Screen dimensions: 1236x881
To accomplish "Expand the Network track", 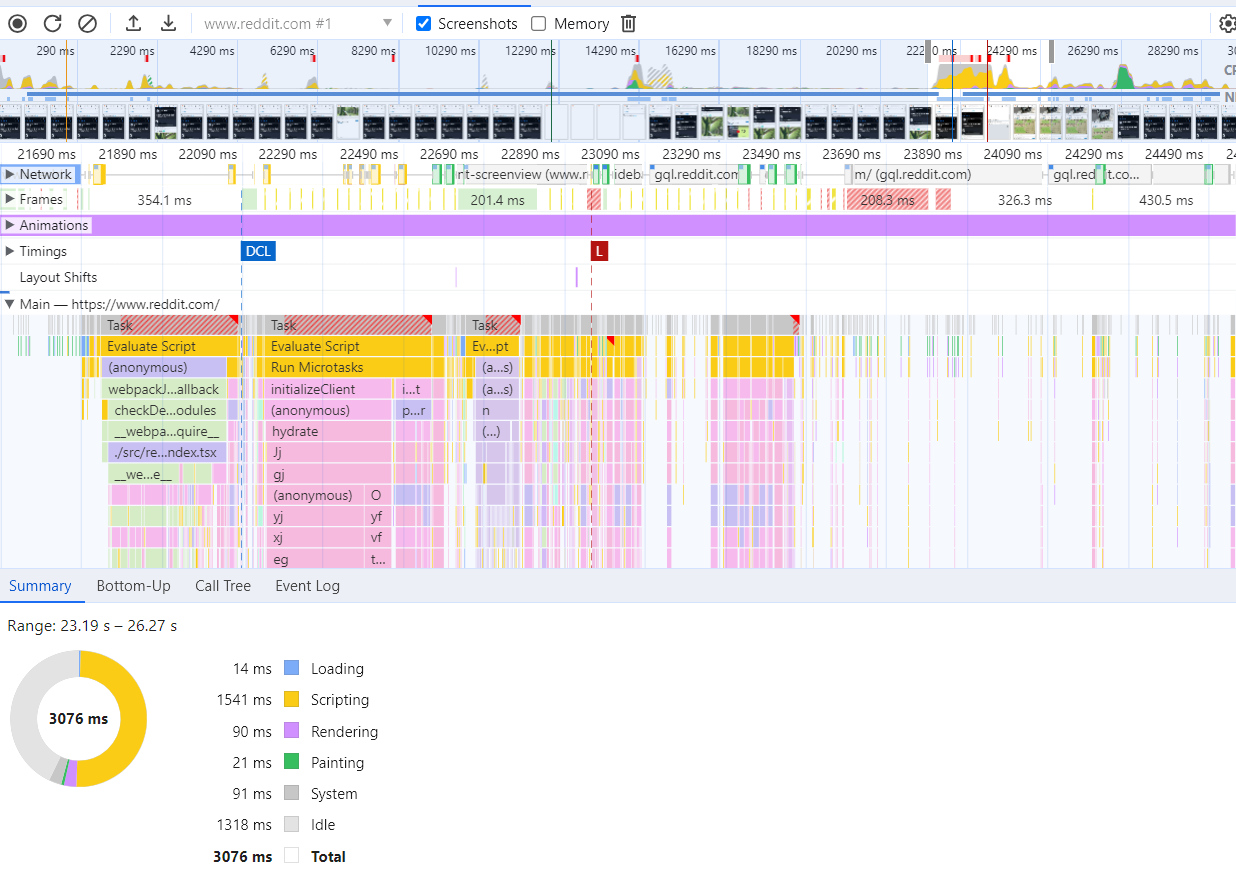I will tap(12, 173).
